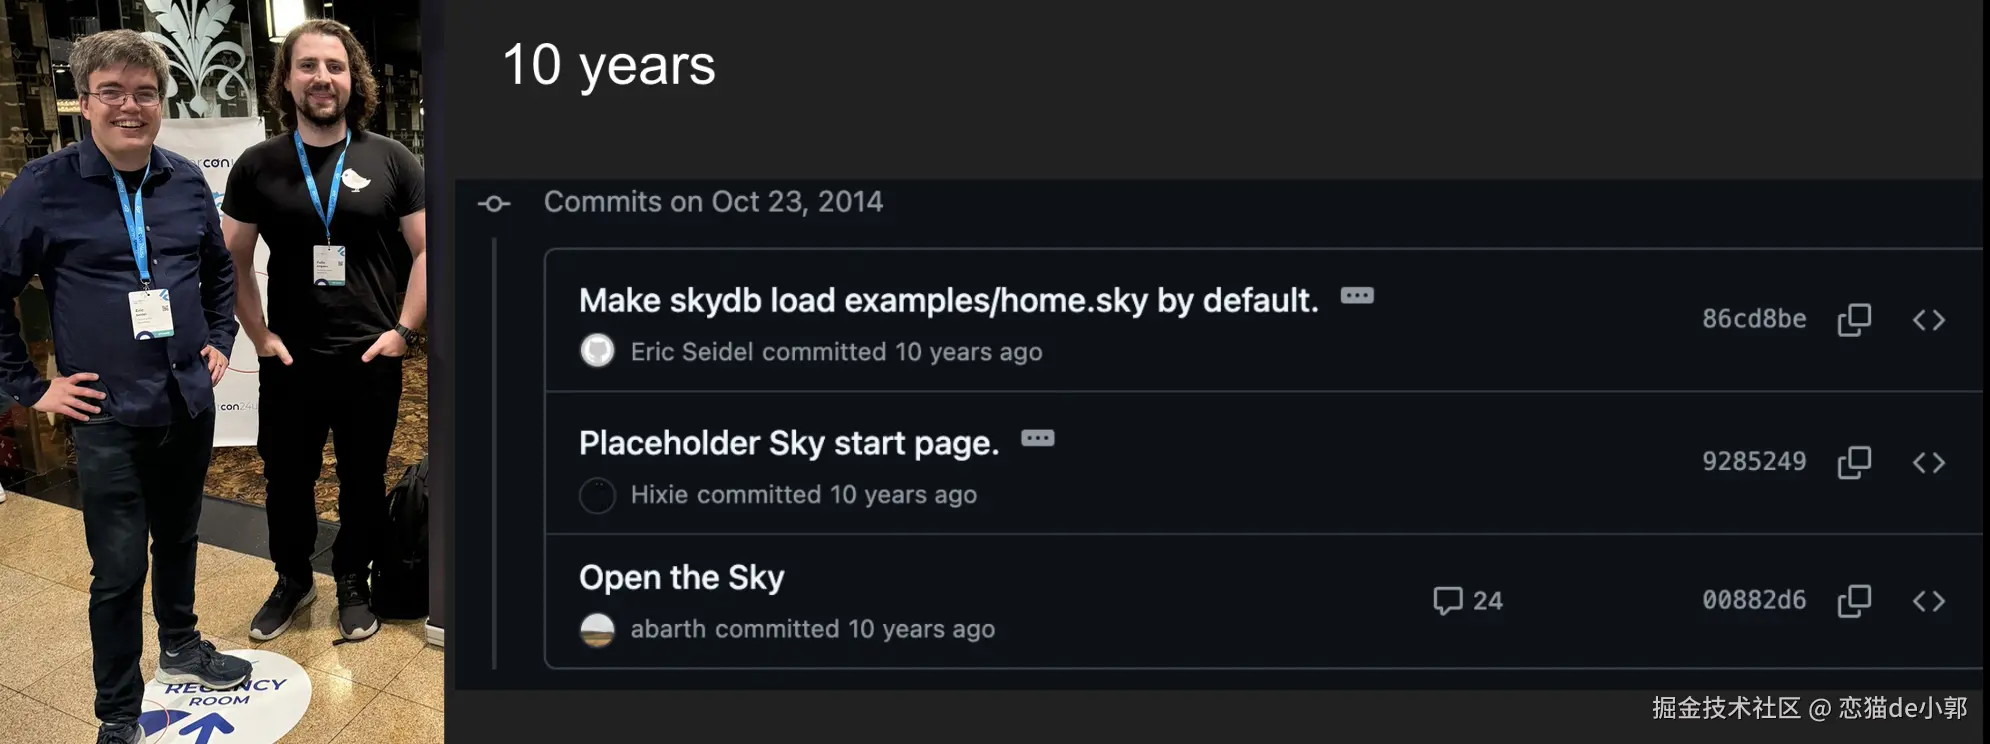Expand the skydb commit description ellipsis

(x=1357, y=296)
